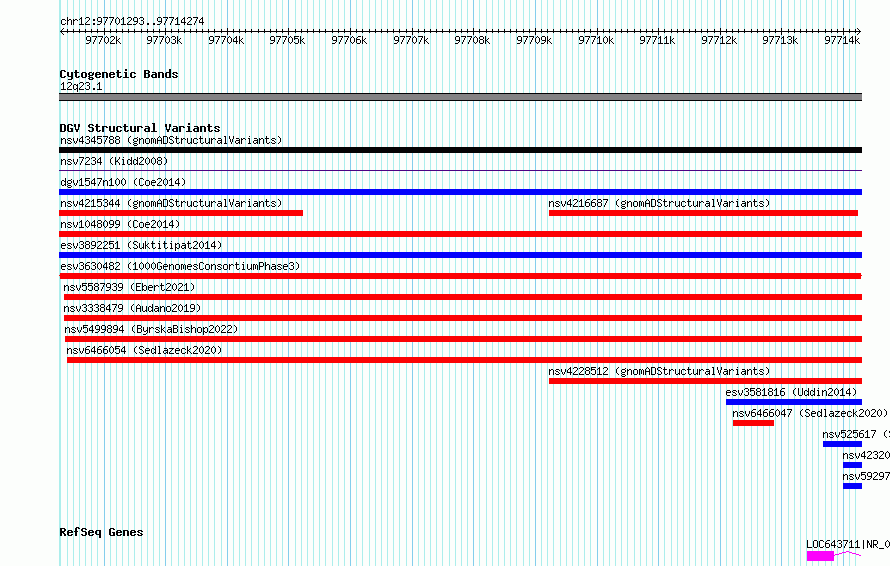Select the LOC643711 magenta gene exon

(x=820, y=556)
